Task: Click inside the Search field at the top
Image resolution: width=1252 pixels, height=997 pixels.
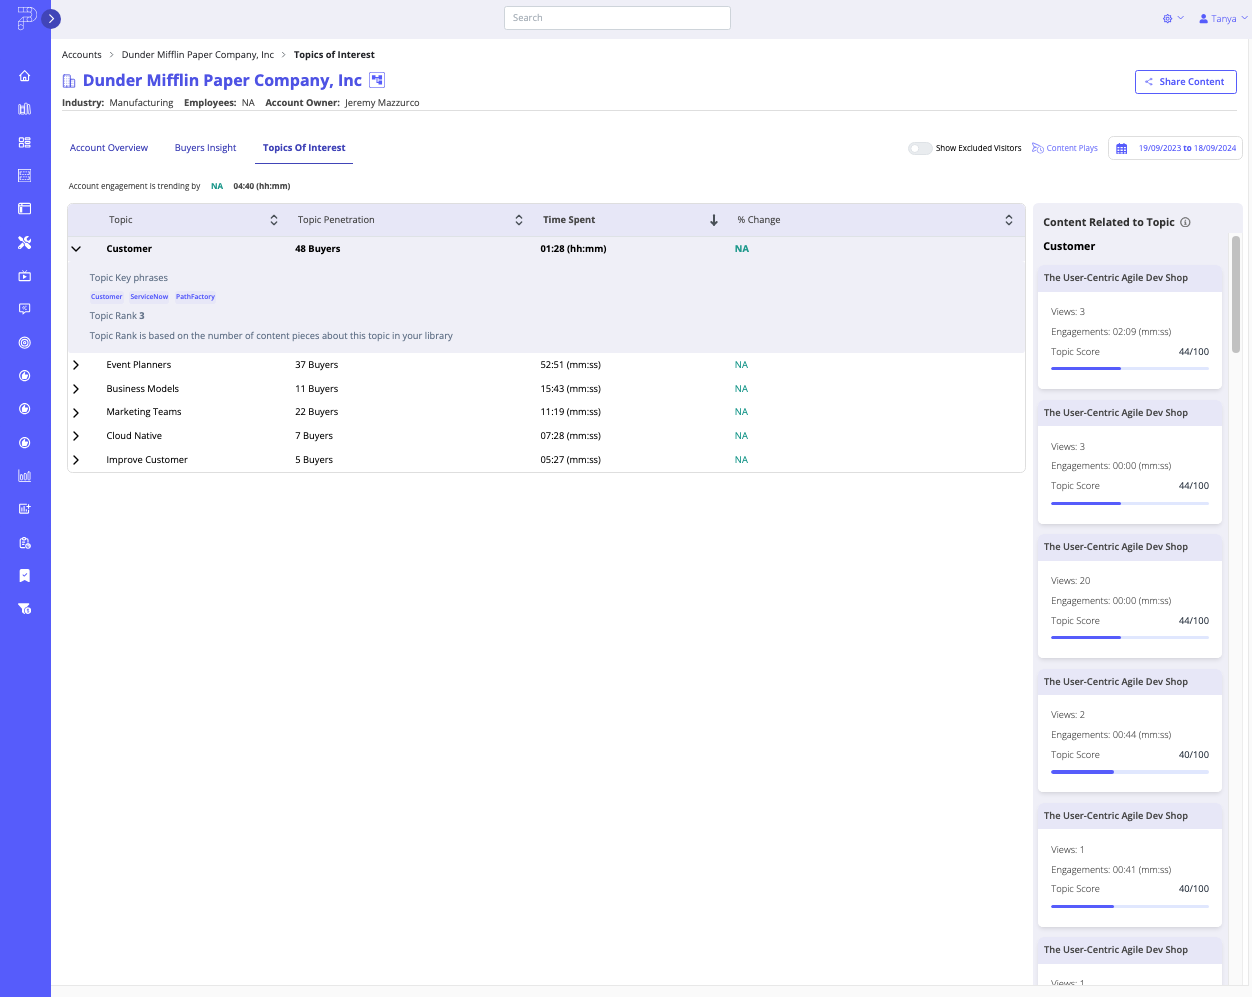Action: (617, 17)
